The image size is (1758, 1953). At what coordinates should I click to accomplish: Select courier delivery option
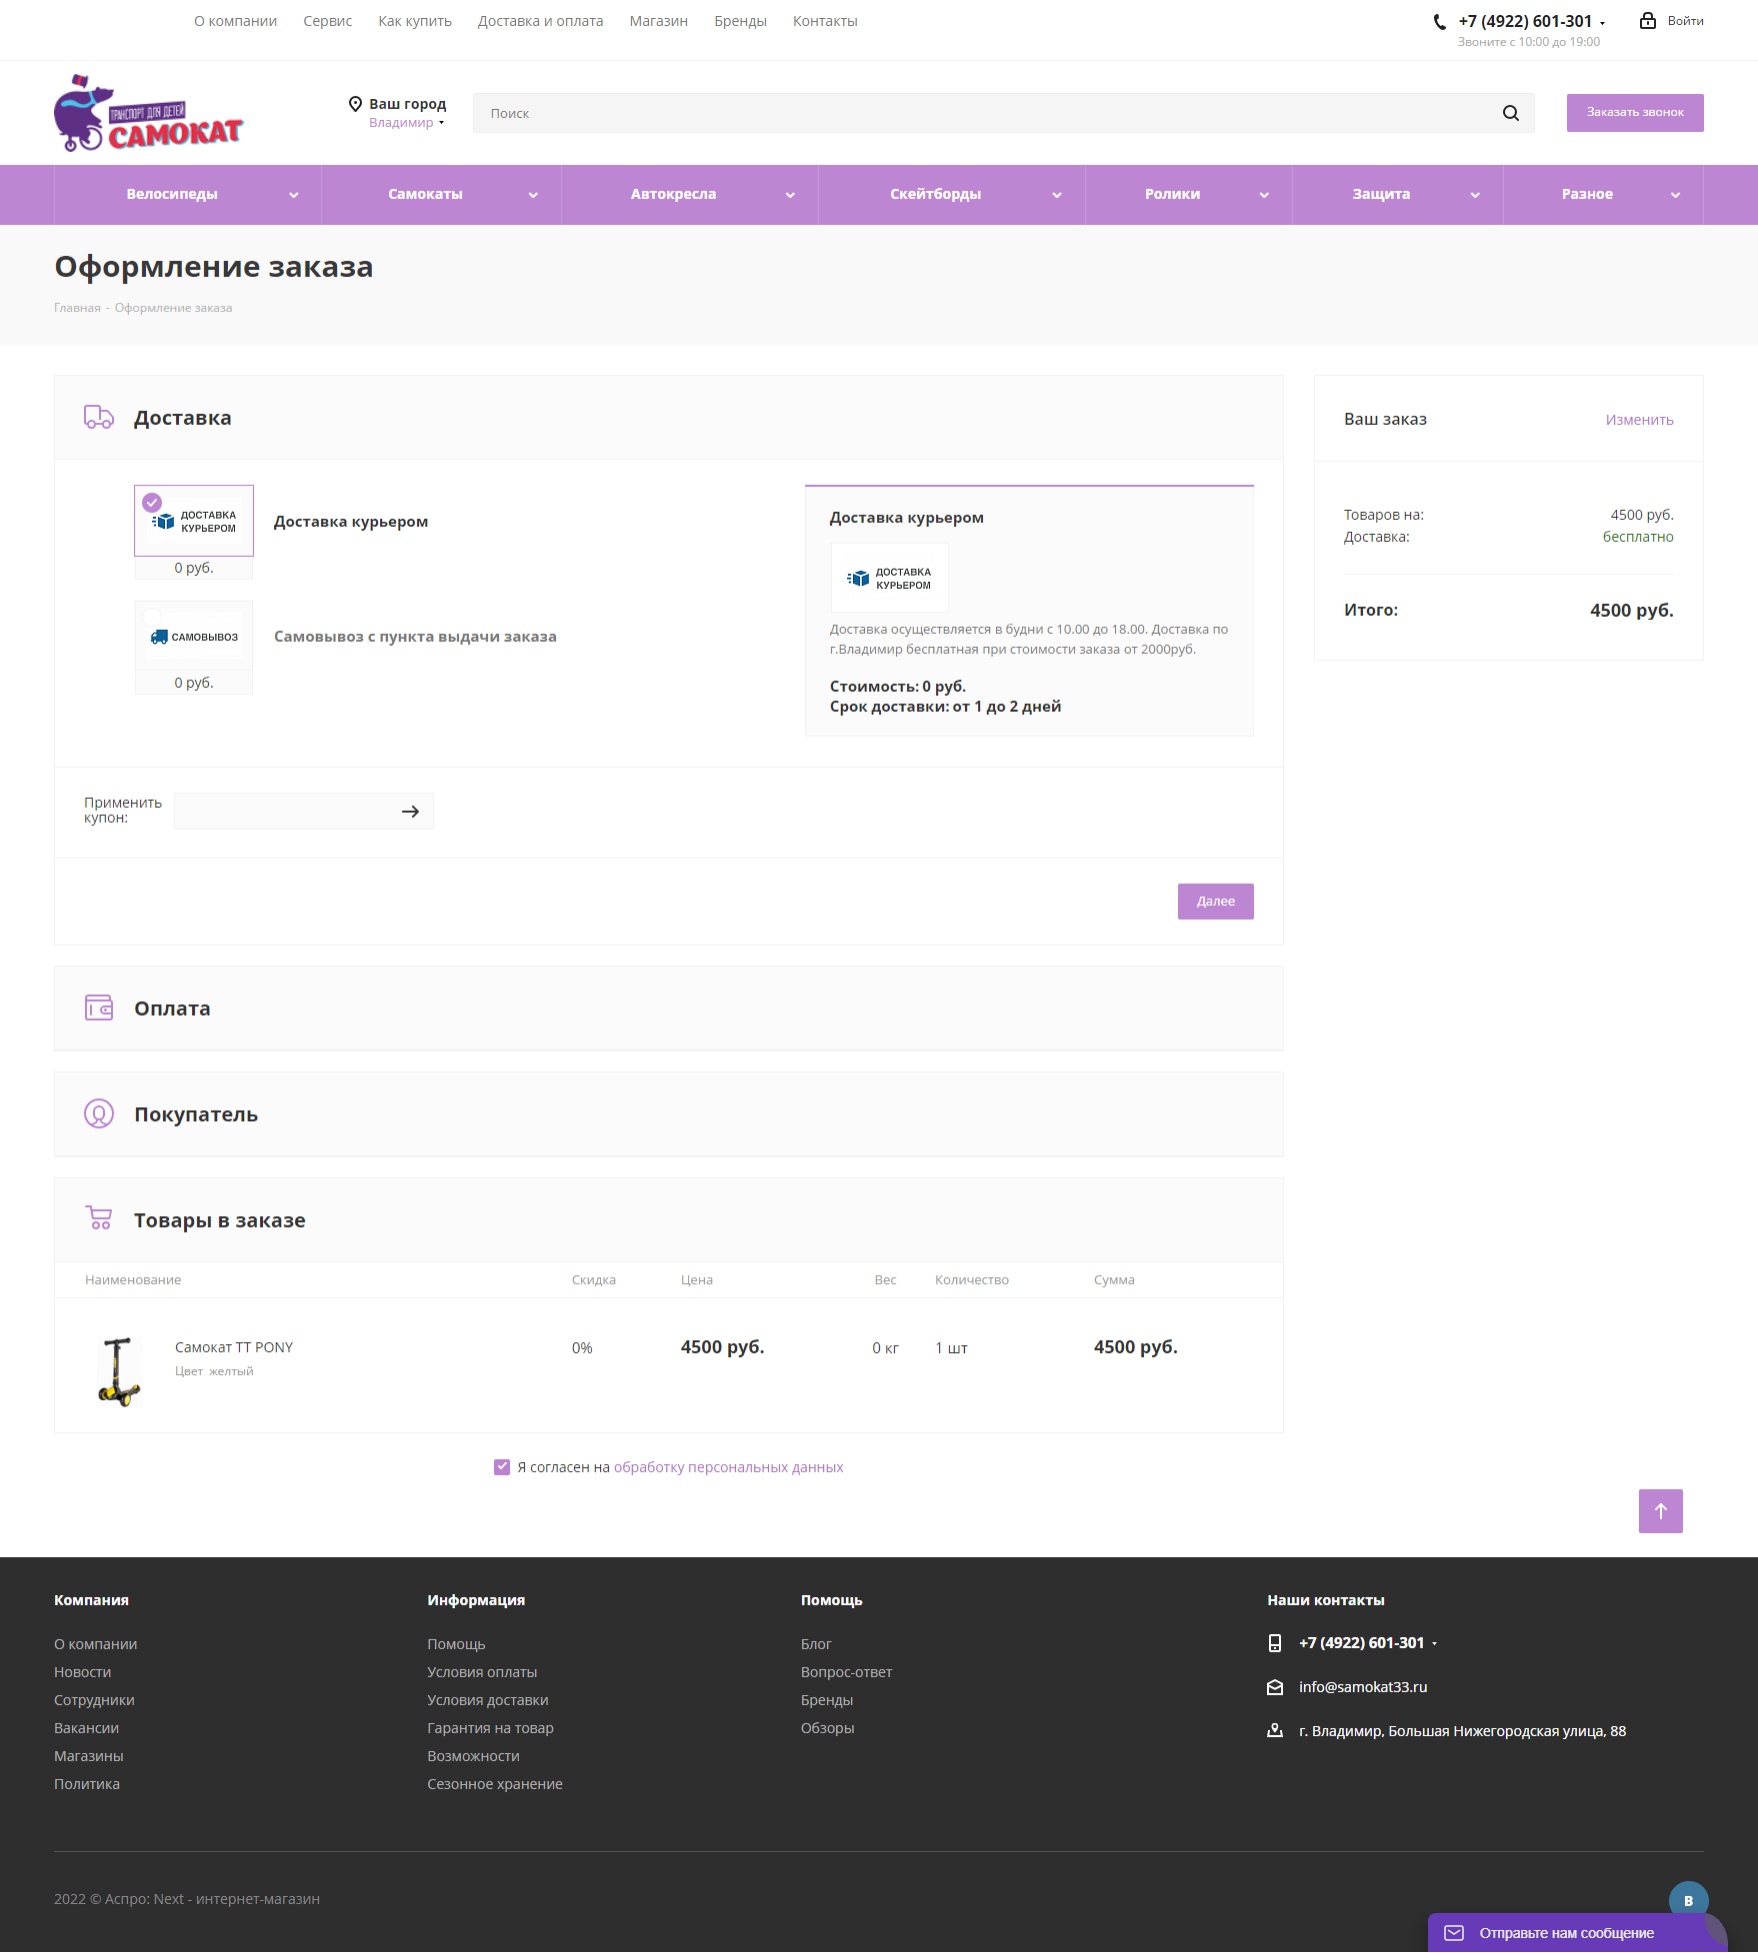[x=194, y=521]
